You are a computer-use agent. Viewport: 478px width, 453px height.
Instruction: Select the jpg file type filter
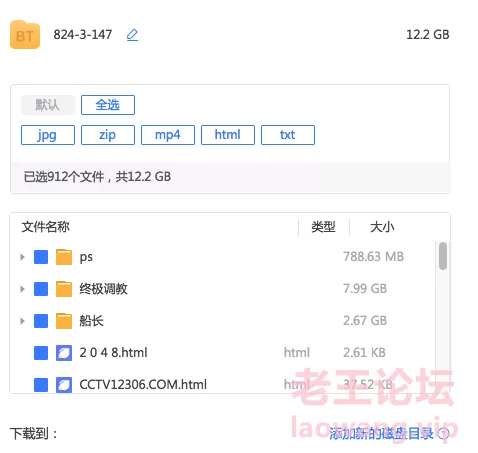[x=48, y=135]
